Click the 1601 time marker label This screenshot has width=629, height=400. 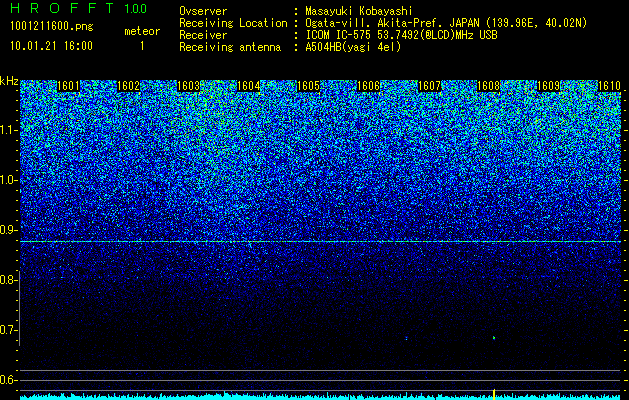point(68,86)
